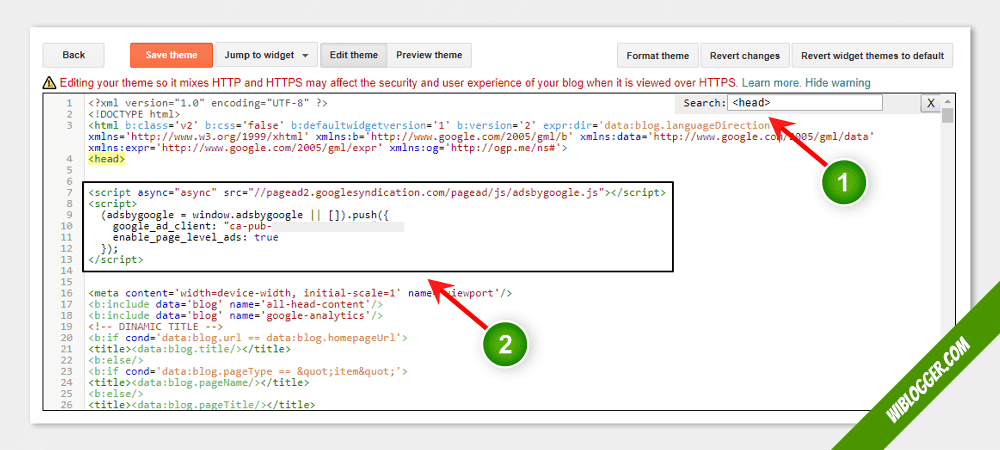Focus the Search input field
The image size is (1000, 450).
click(x=805, y=103)
